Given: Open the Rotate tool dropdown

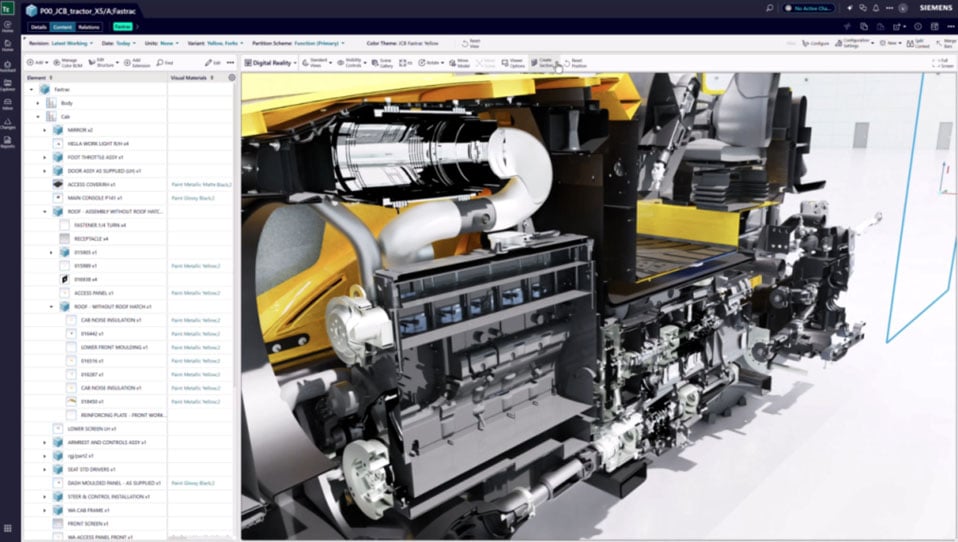Looking at the screenshot, I should coord(431,62).
